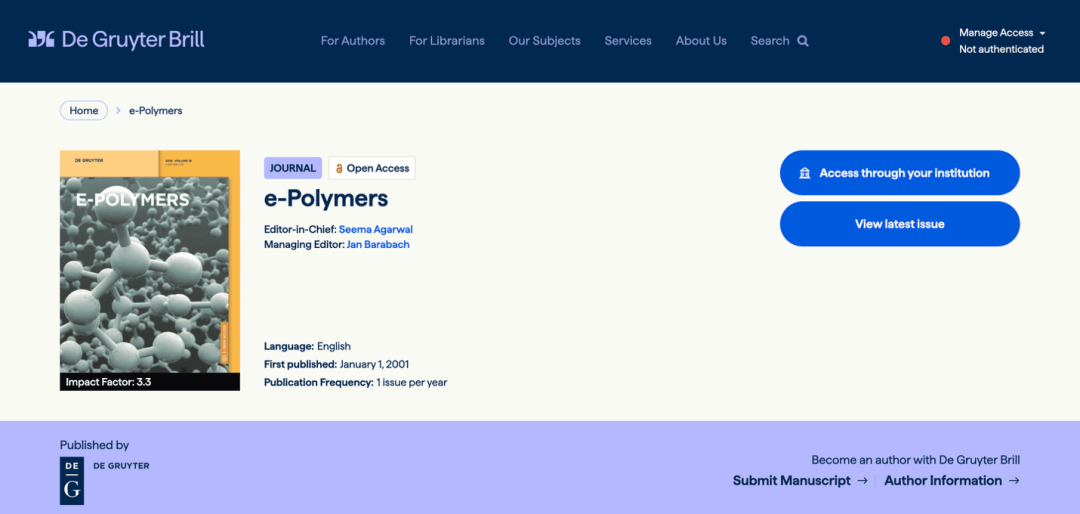Viewport: 1080px width, 514px height.
Task: Click the search magnifier icon
Action: tap(803, 41)
